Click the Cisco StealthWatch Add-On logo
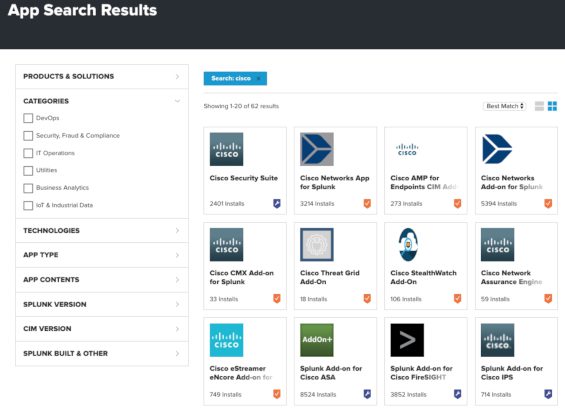Image resolution: width=565 pixels, height=413 pixels. [x=408, y=245]
